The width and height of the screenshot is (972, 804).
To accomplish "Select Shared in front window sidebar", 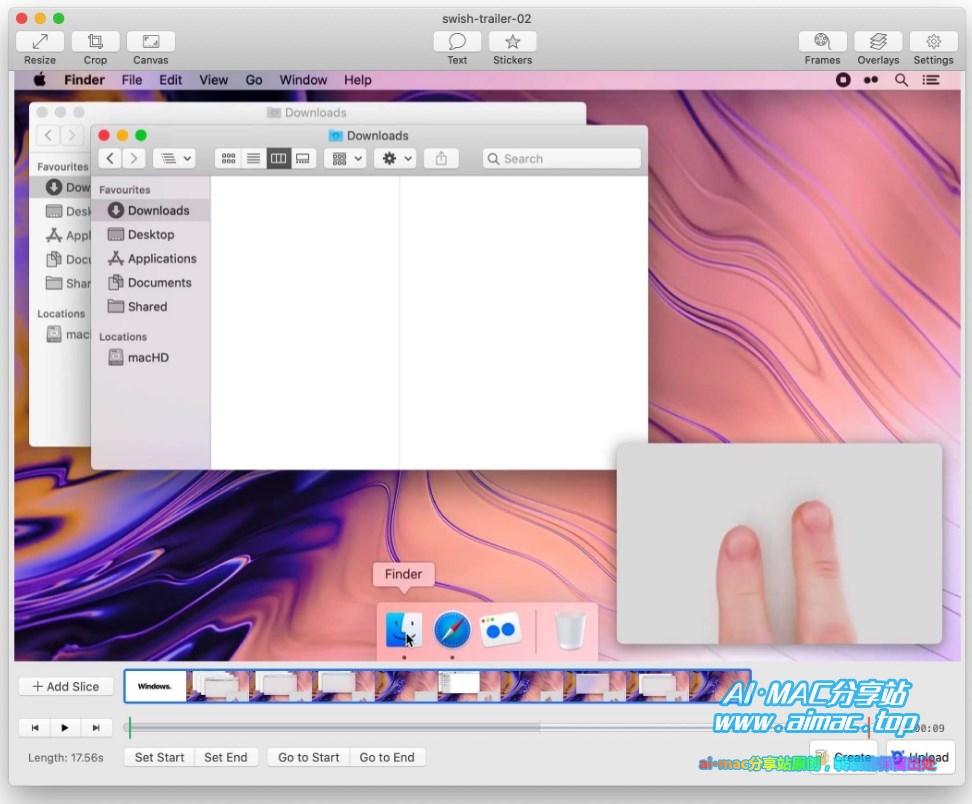I will pyautogui.click(x=149, y=306).
